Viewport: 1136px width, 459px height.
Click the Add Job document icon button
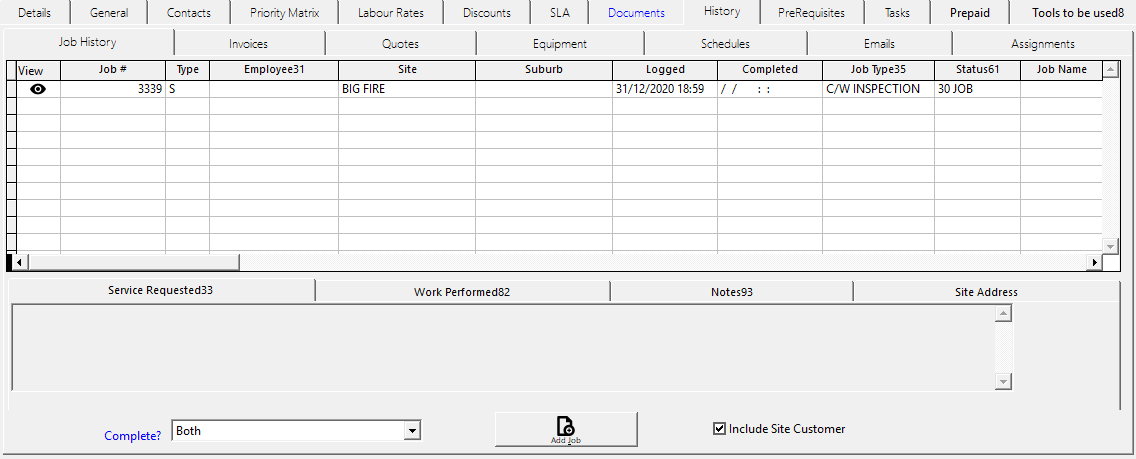click(x=565, y=429)
